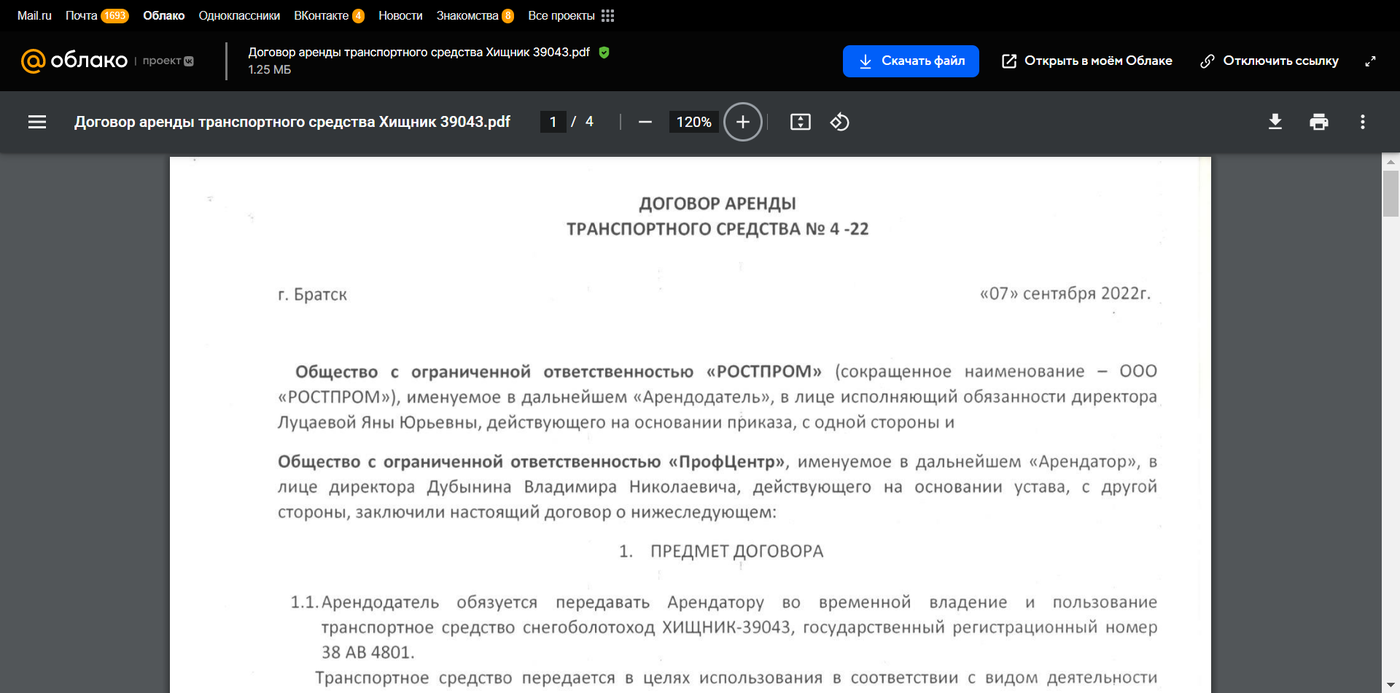
Task: Open ВКонтакте link with notifications
Action: click(x=321, y=16)
